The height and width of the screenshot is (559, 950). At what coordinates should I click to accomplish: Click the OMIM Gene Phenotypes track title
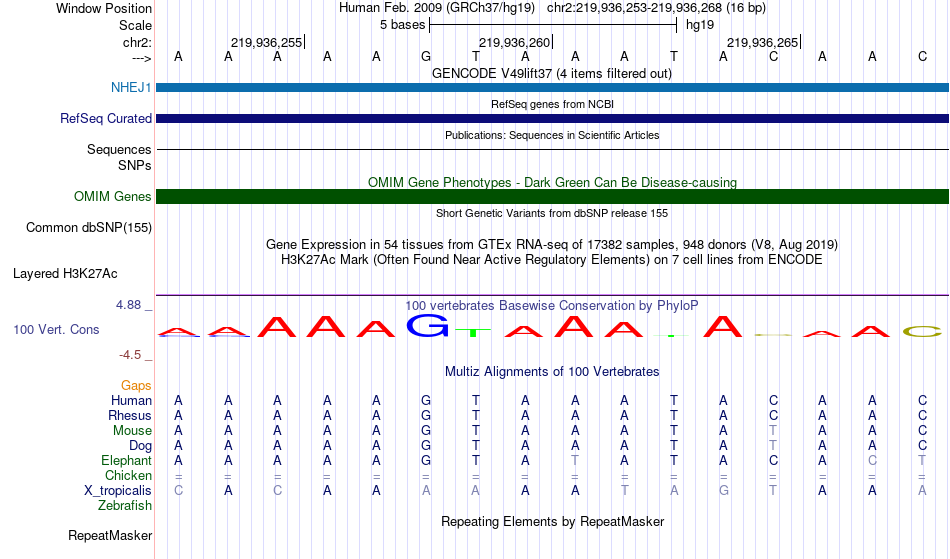(553, 182)
